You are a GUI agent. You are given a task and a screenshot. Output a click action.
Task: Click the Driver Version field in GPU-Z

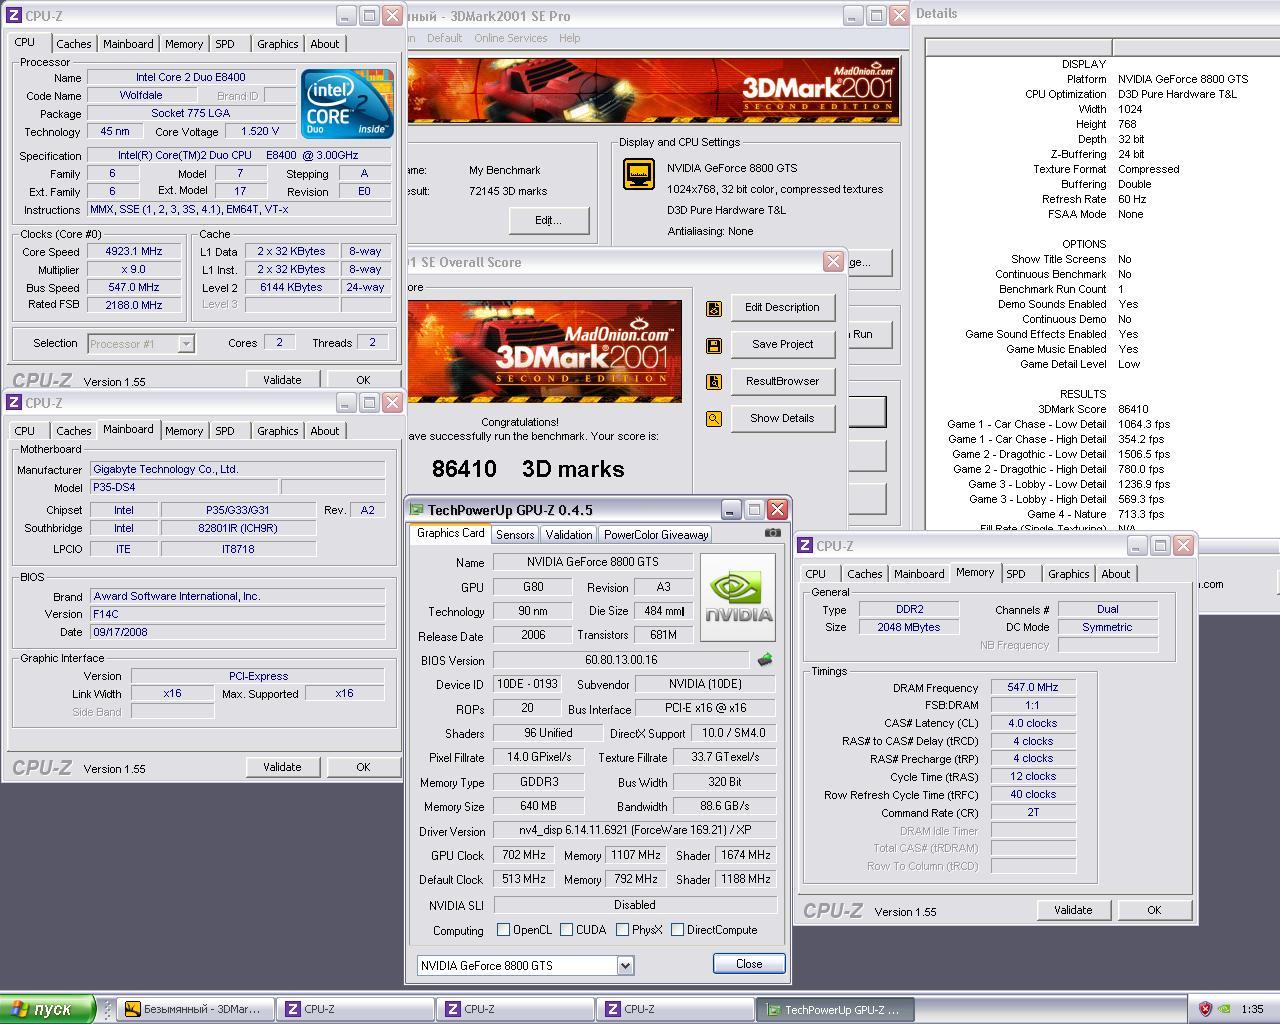(635, 831)
